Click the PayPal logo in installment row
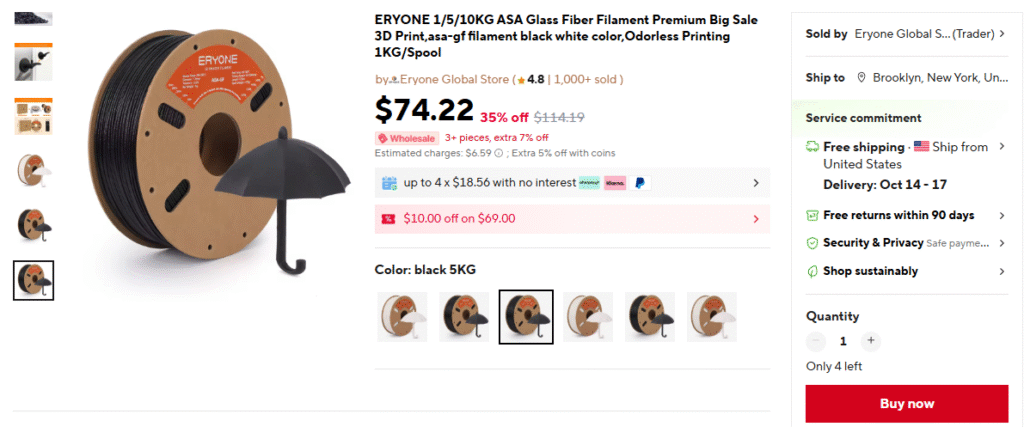1024x427 pixels. 641,183
